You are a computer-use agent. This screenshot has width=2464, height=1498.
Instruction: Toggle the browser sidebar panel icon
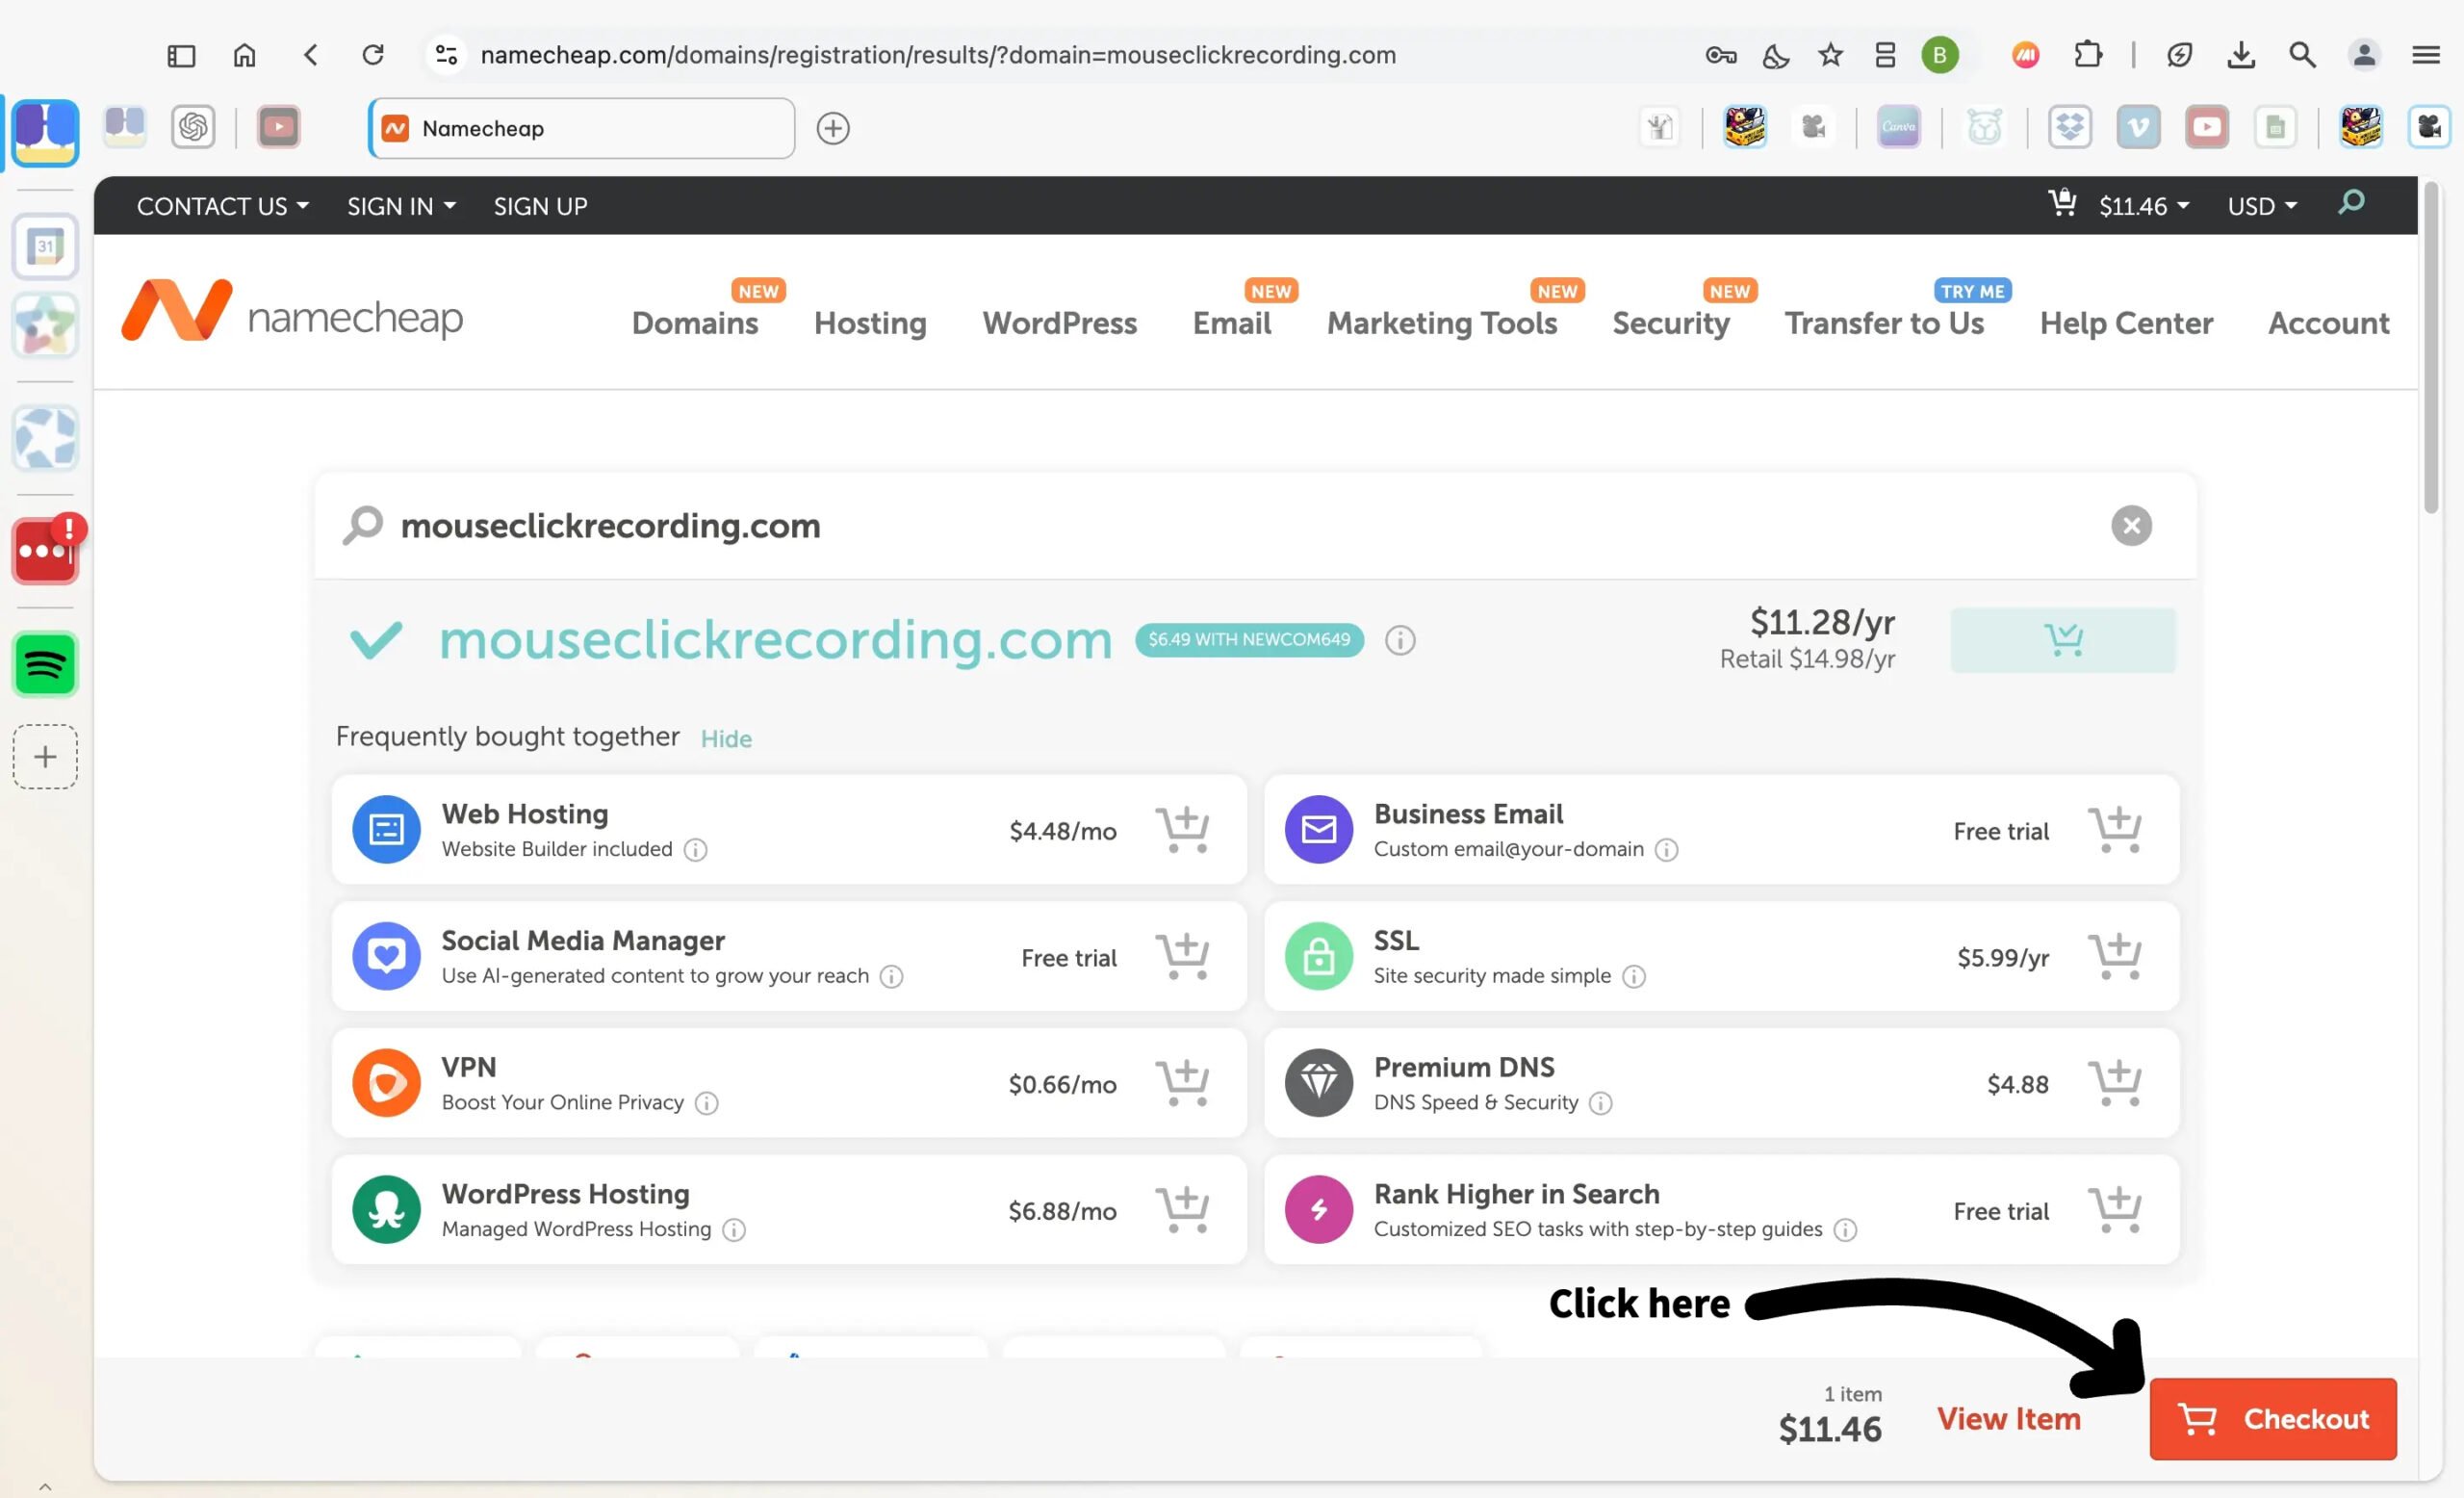click(x=181, y=55)
